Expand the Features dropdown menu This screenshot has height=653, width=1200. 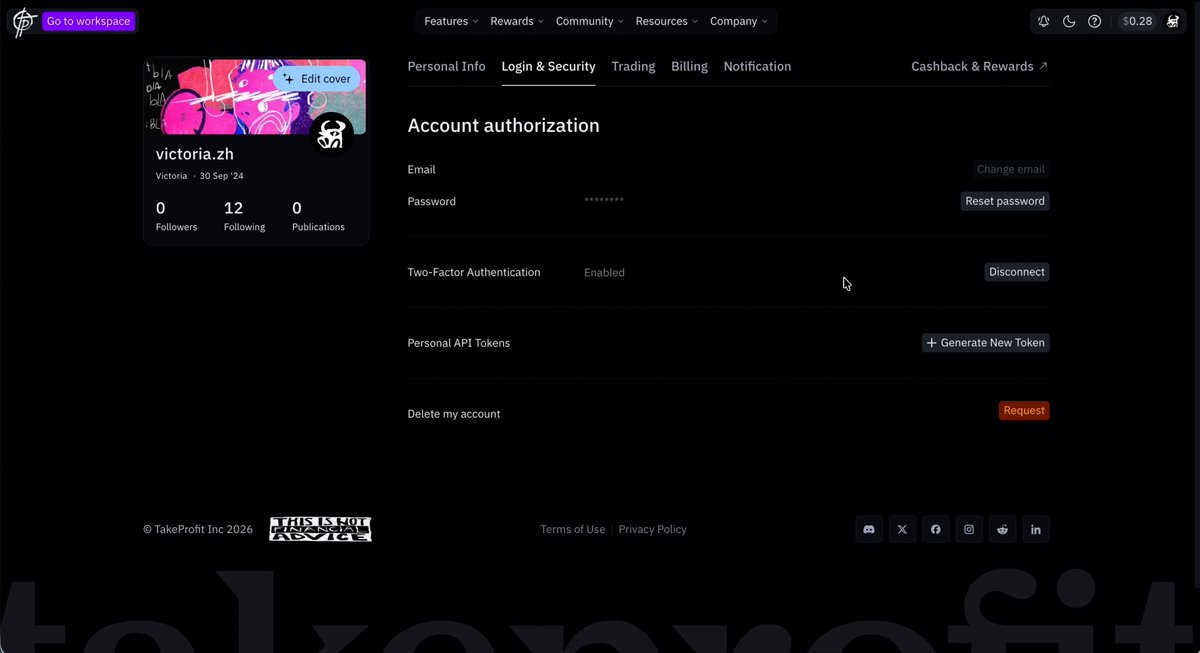451,21
